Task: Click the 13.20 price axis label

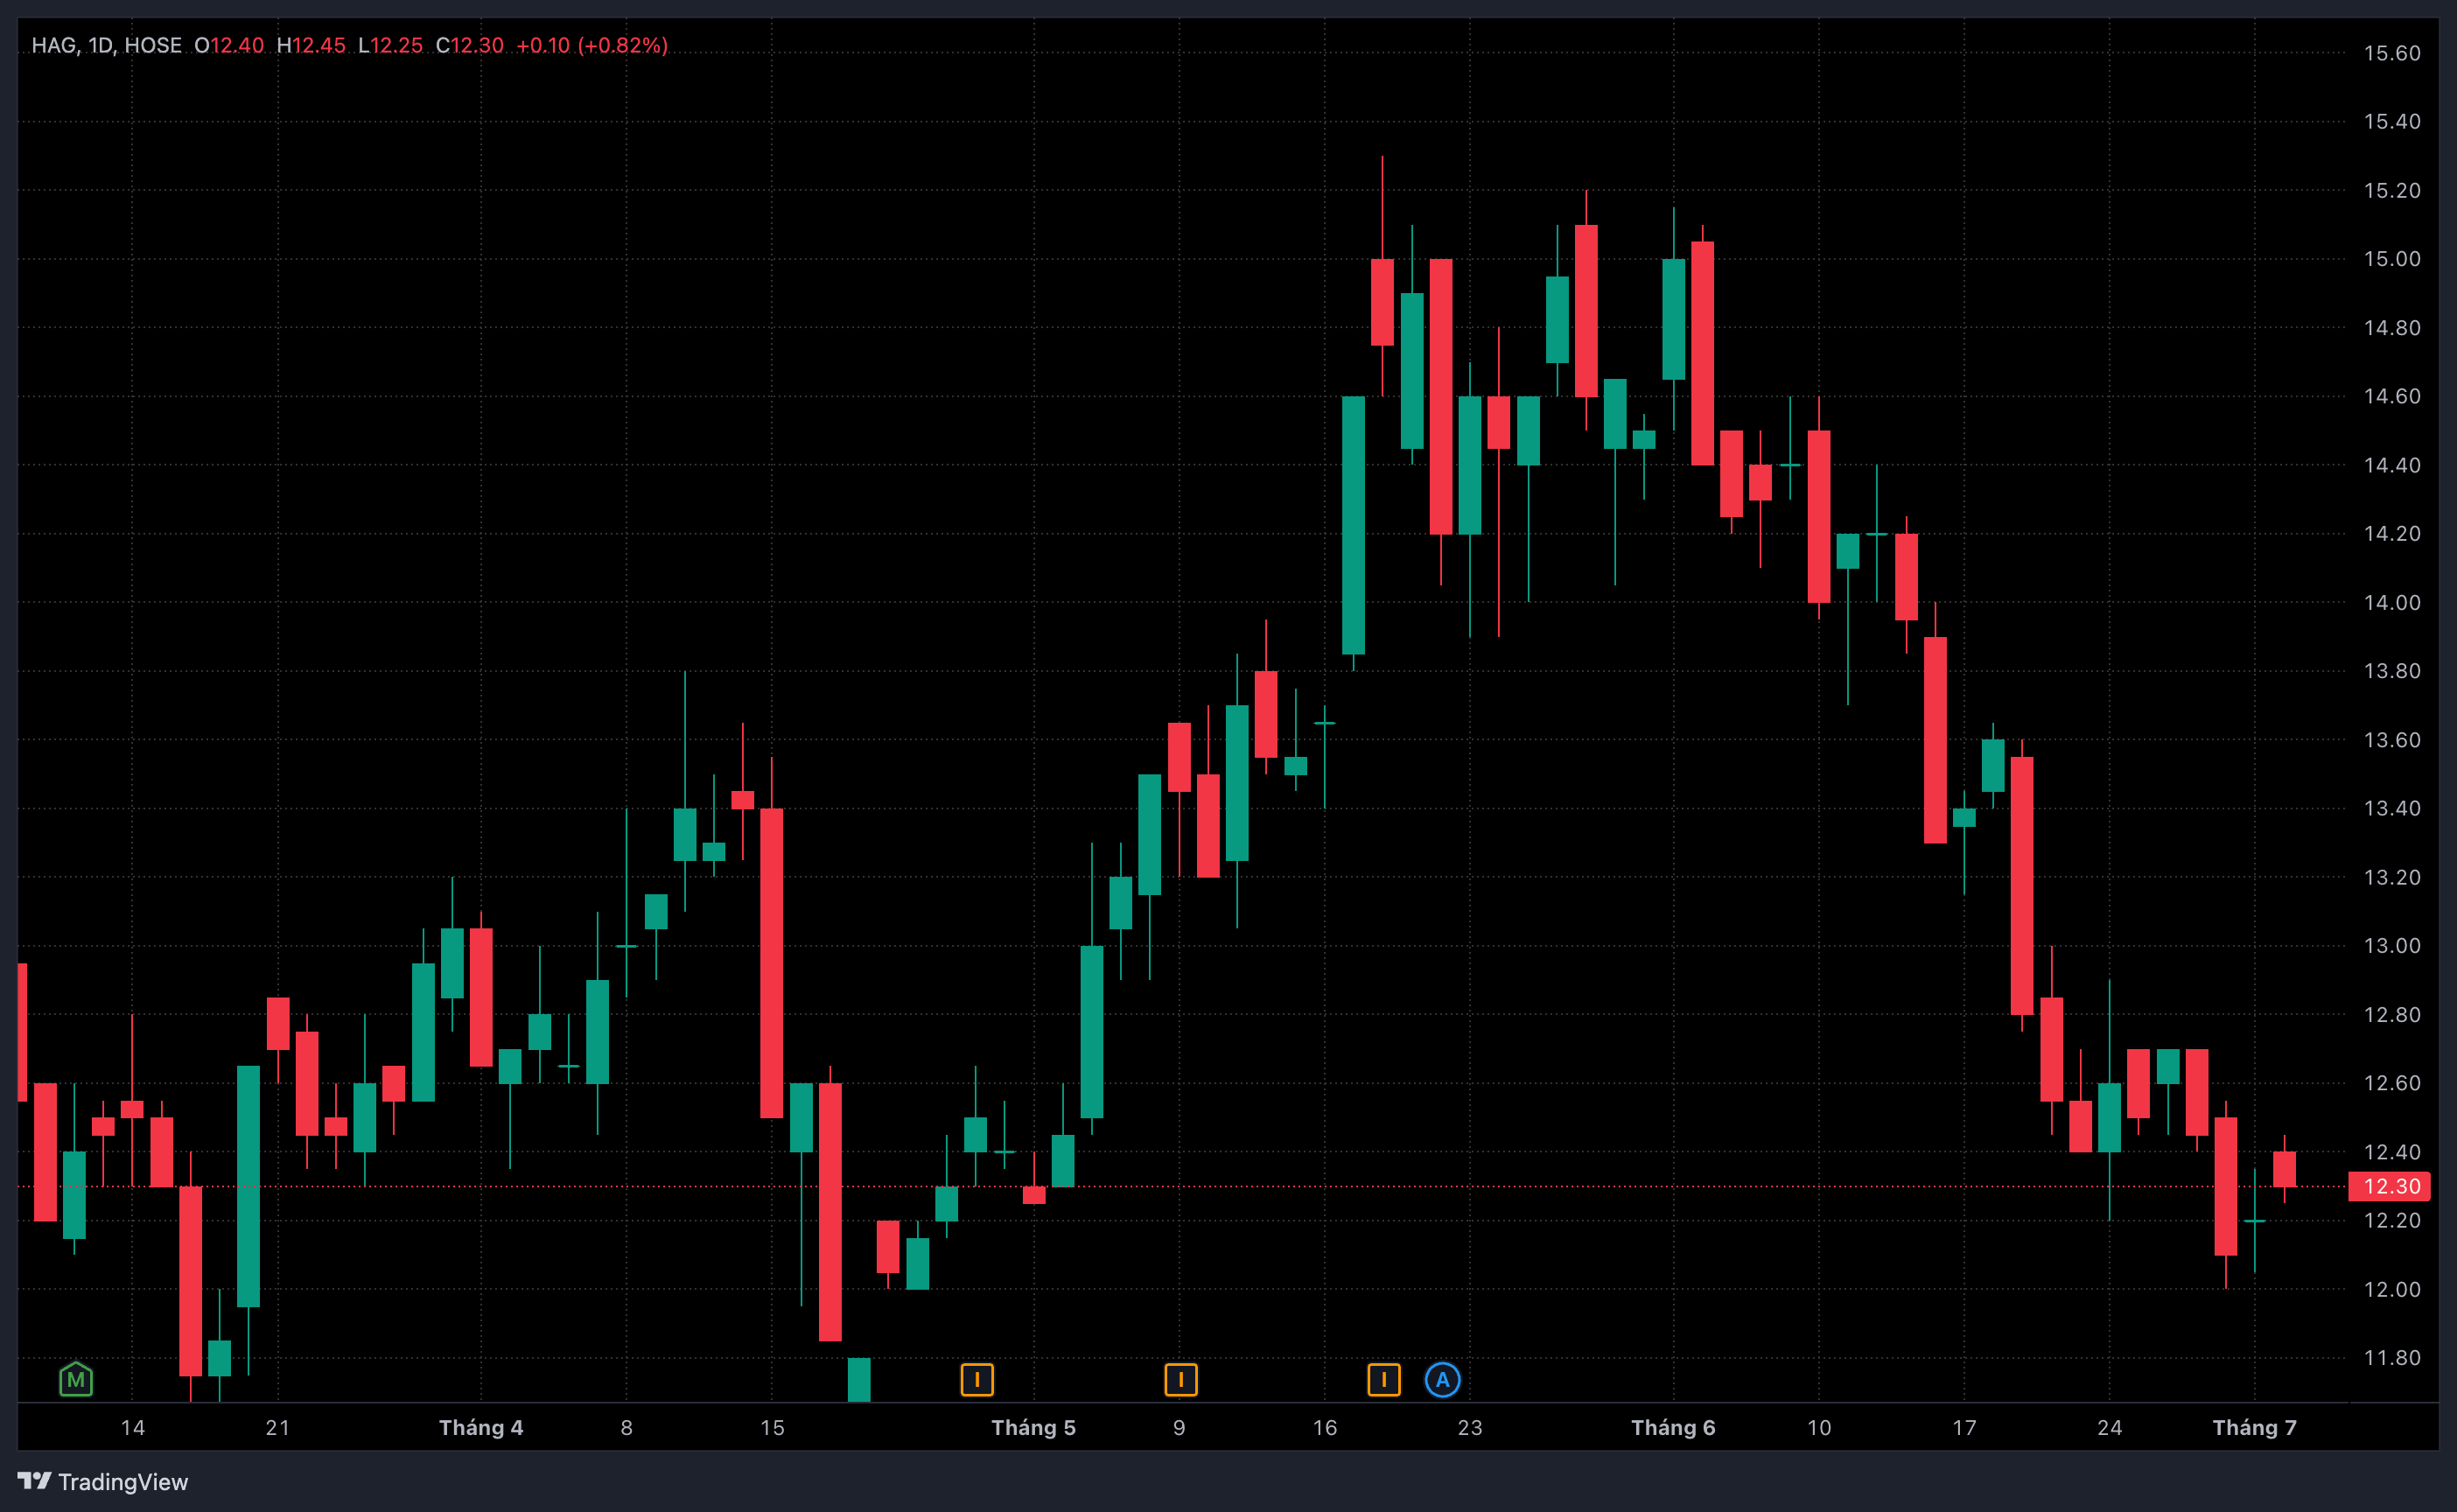Action: [x=2392, y=877]
